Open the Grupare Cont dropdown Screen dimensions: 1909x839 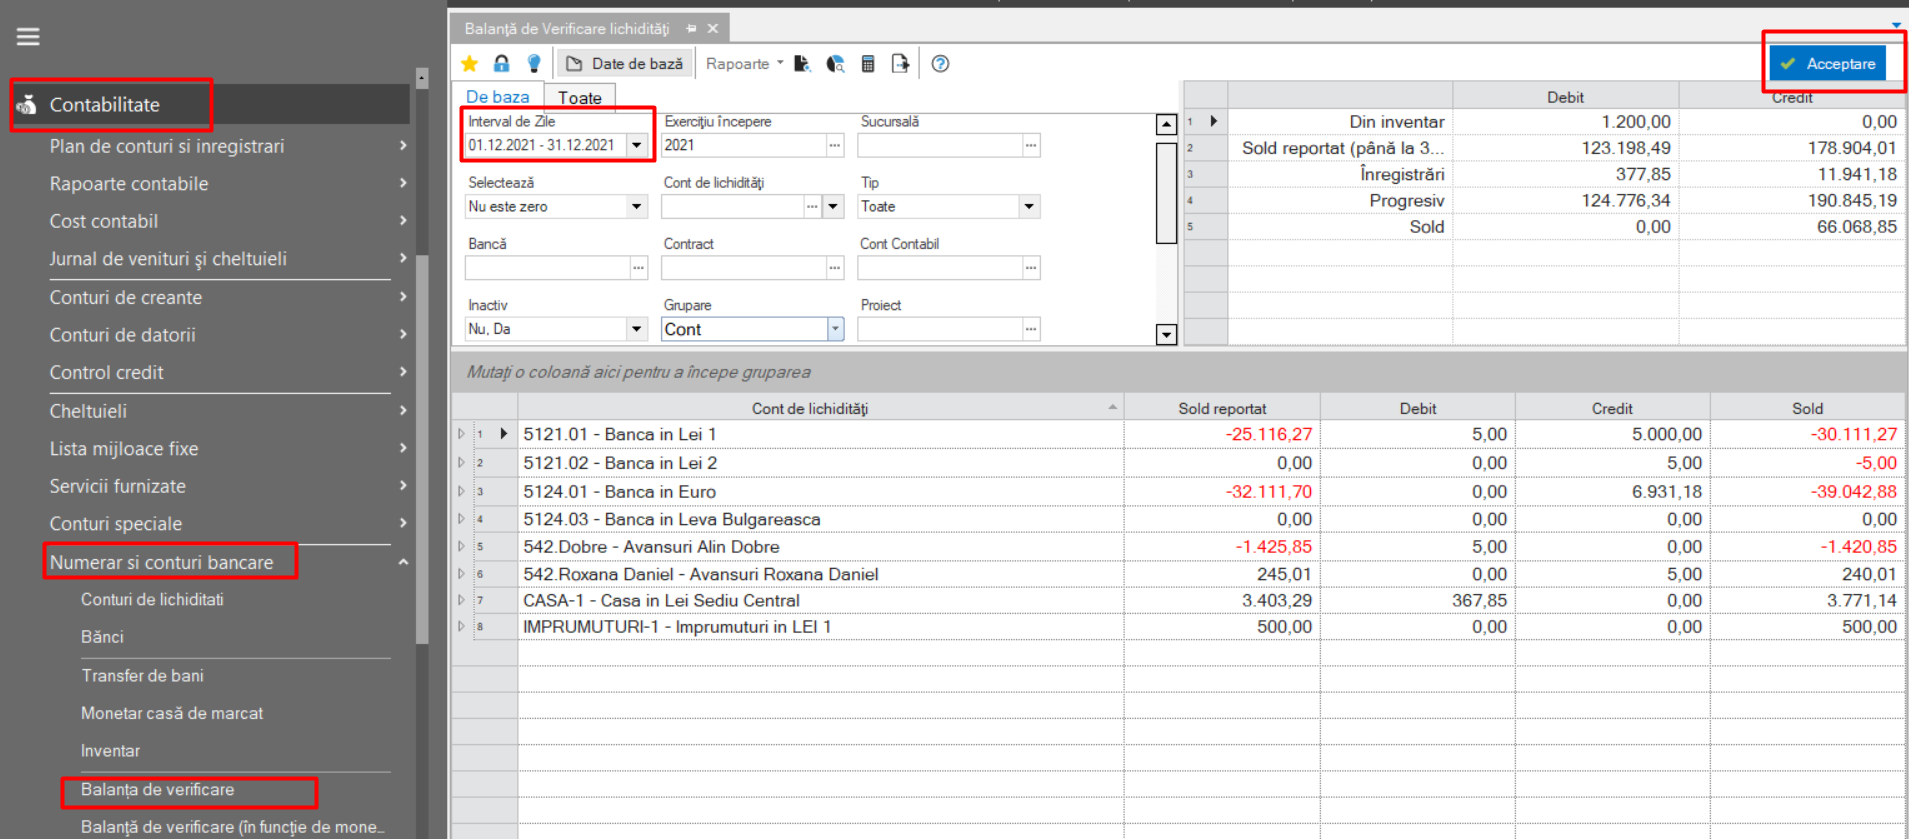(835, 329)
